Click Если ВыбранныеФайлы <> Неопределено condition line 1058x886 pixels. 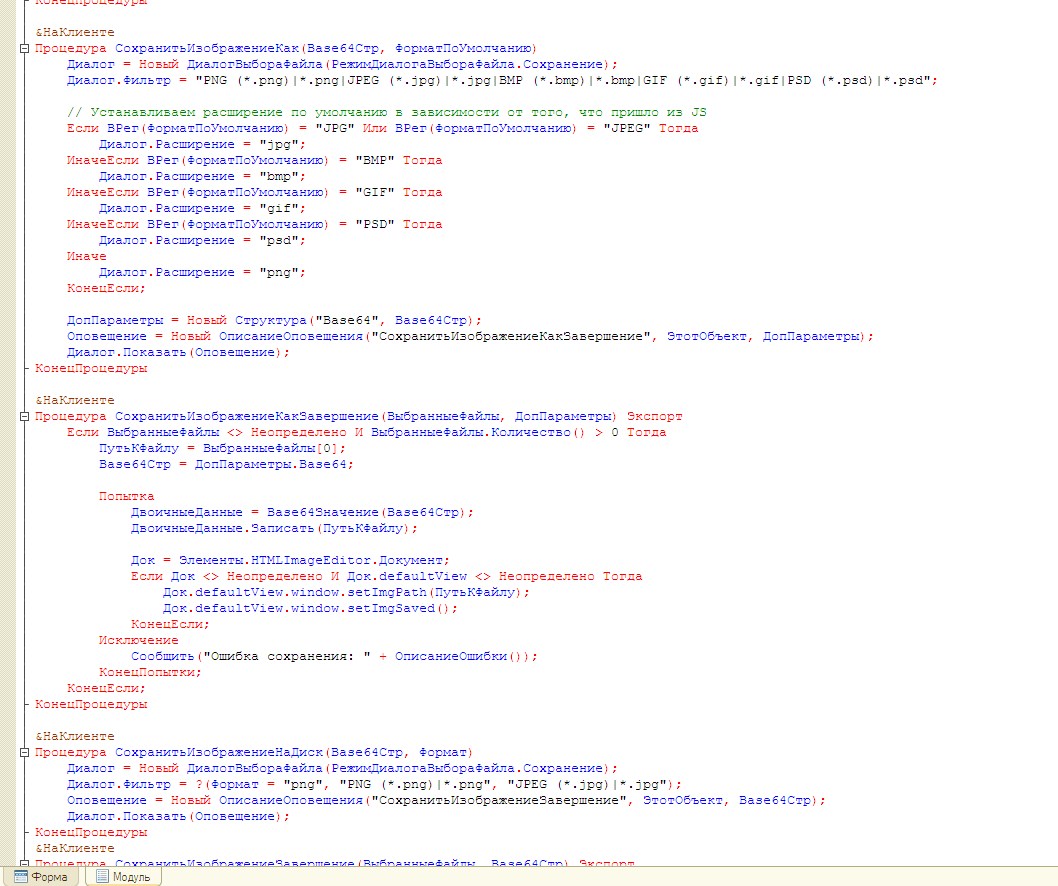point(366,433)
